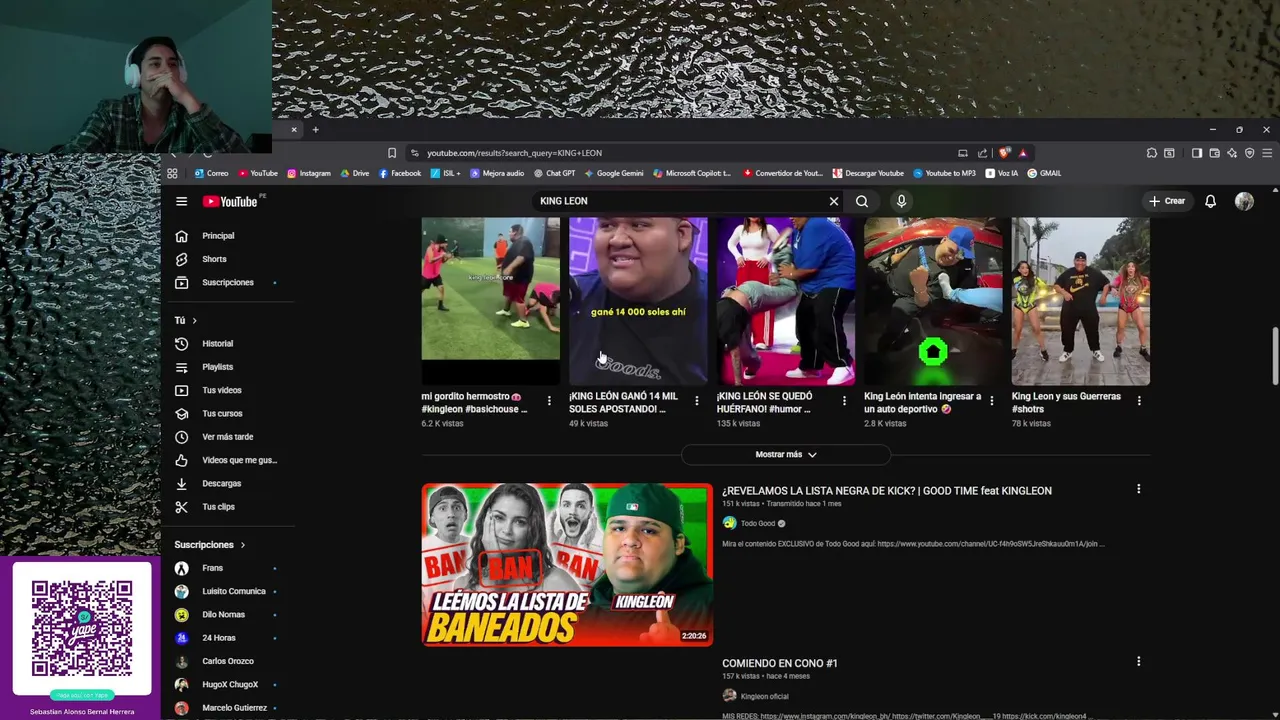Open the GMAIL bookmark
The image size is (1280, 720).
(x=1044, y=173)
